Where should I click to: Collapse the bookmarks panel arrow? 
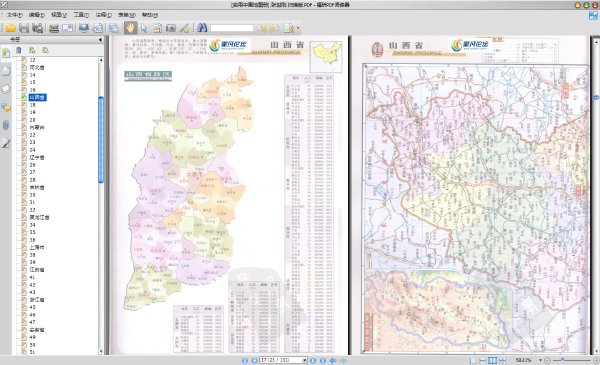[100, 39]
